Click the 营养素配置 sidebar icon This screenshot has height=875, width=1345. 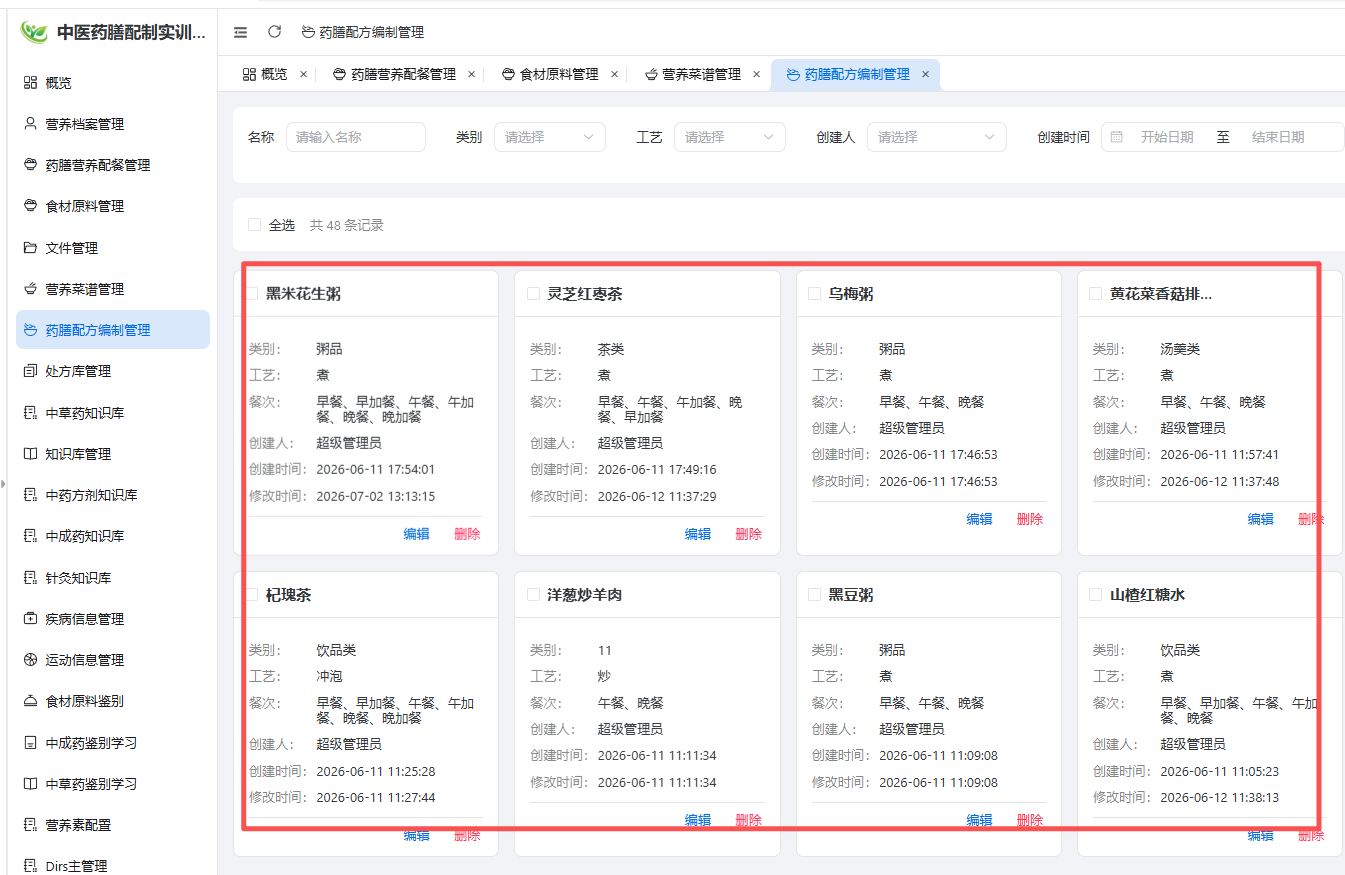click(x=30, y=825)
